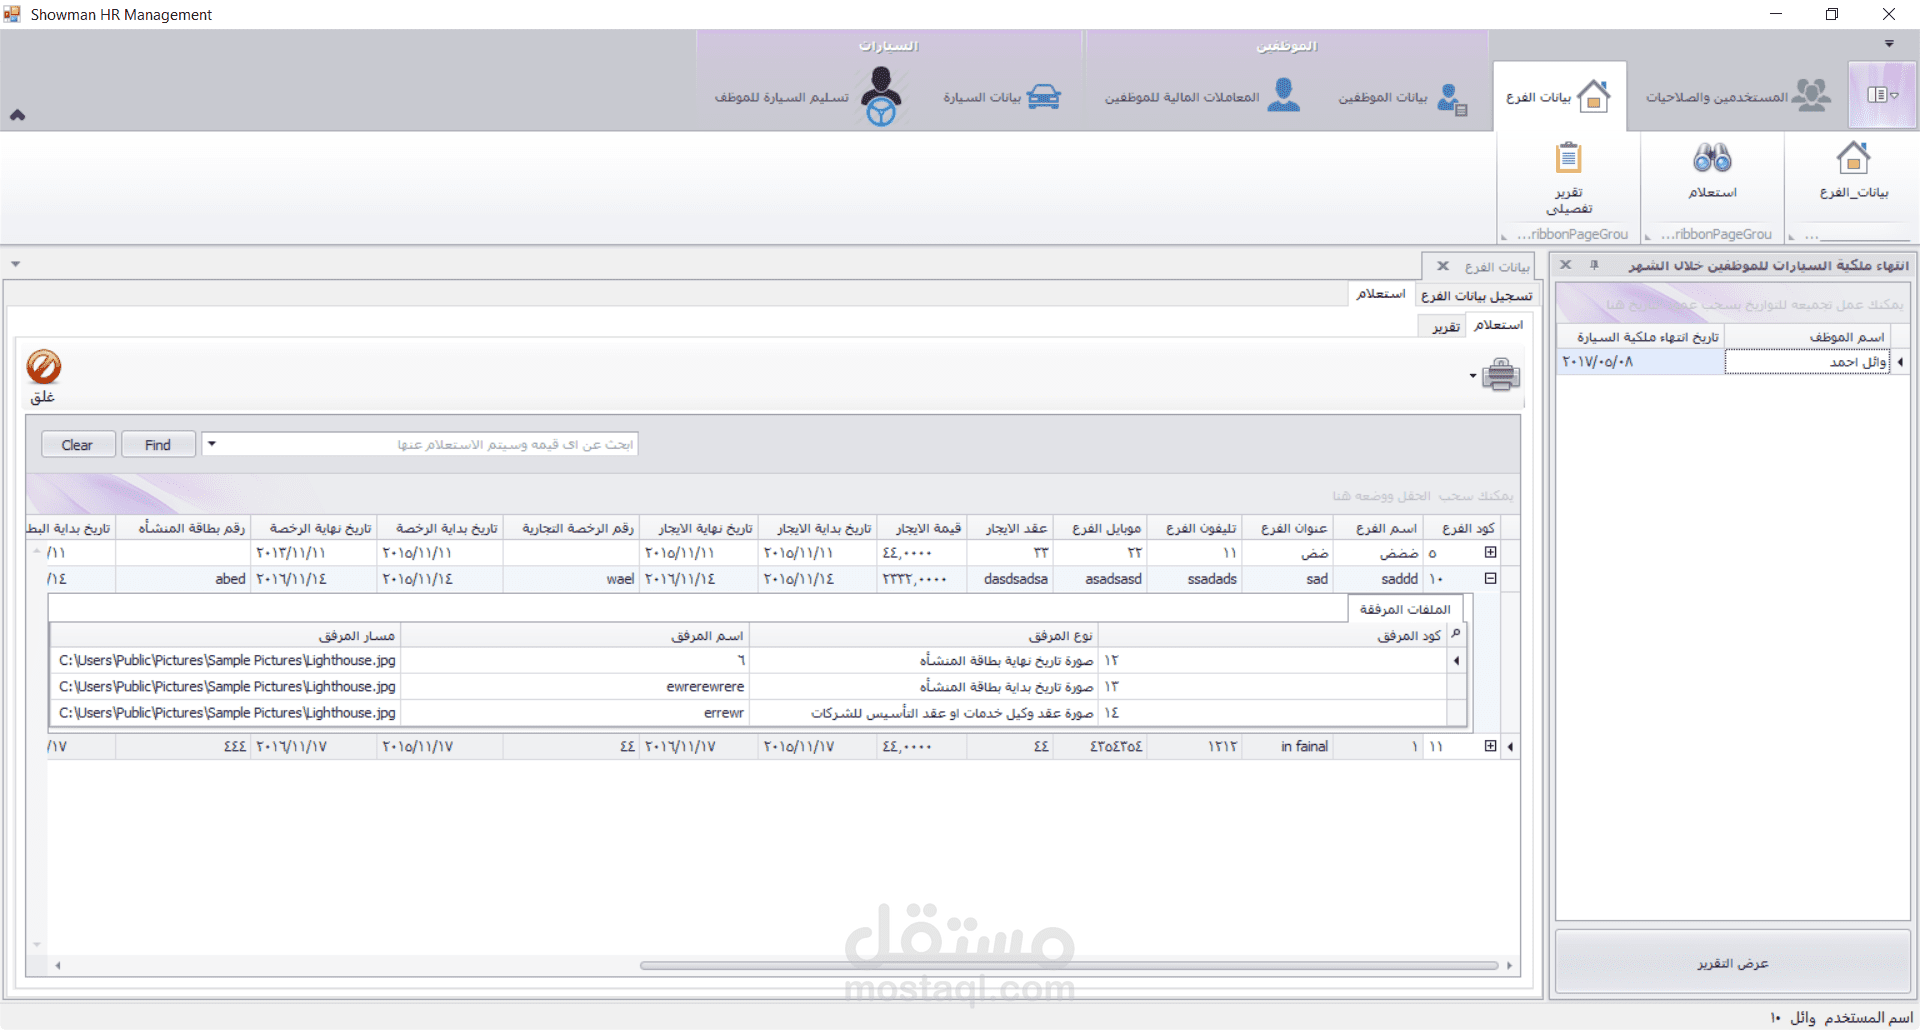
Task: Click the Clear button
Action: [x=78, y=445]
